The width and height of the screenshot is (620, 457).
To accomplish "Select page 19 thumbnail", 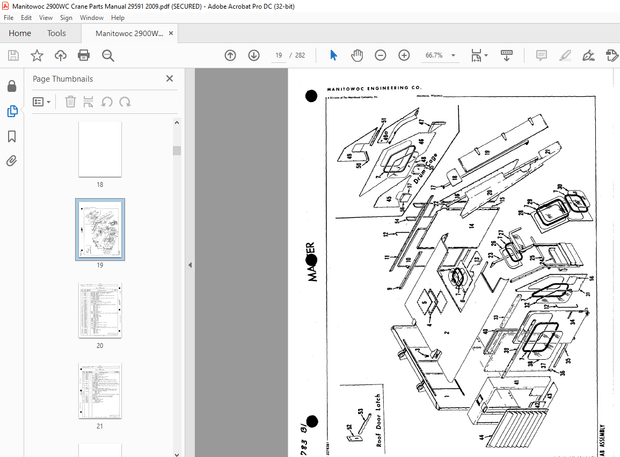I will tap(100, 230).
